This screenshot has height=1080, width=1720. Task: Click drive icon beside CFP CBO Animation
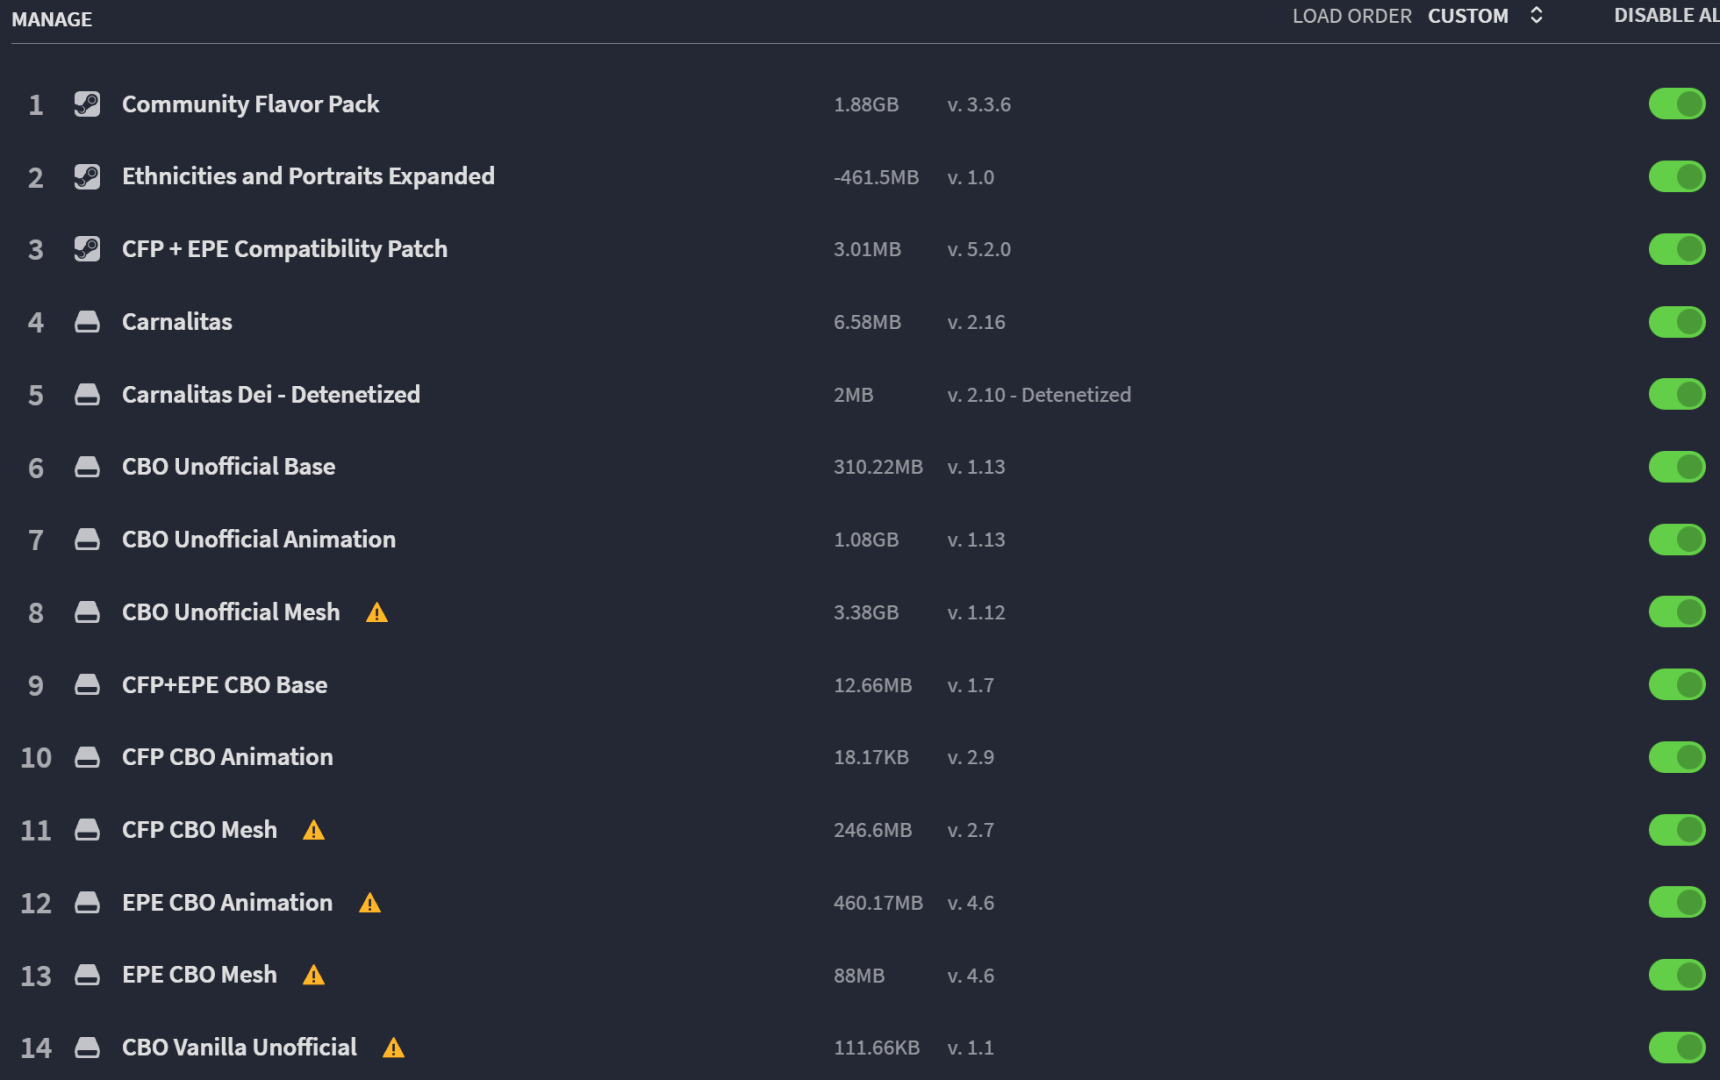87,757
